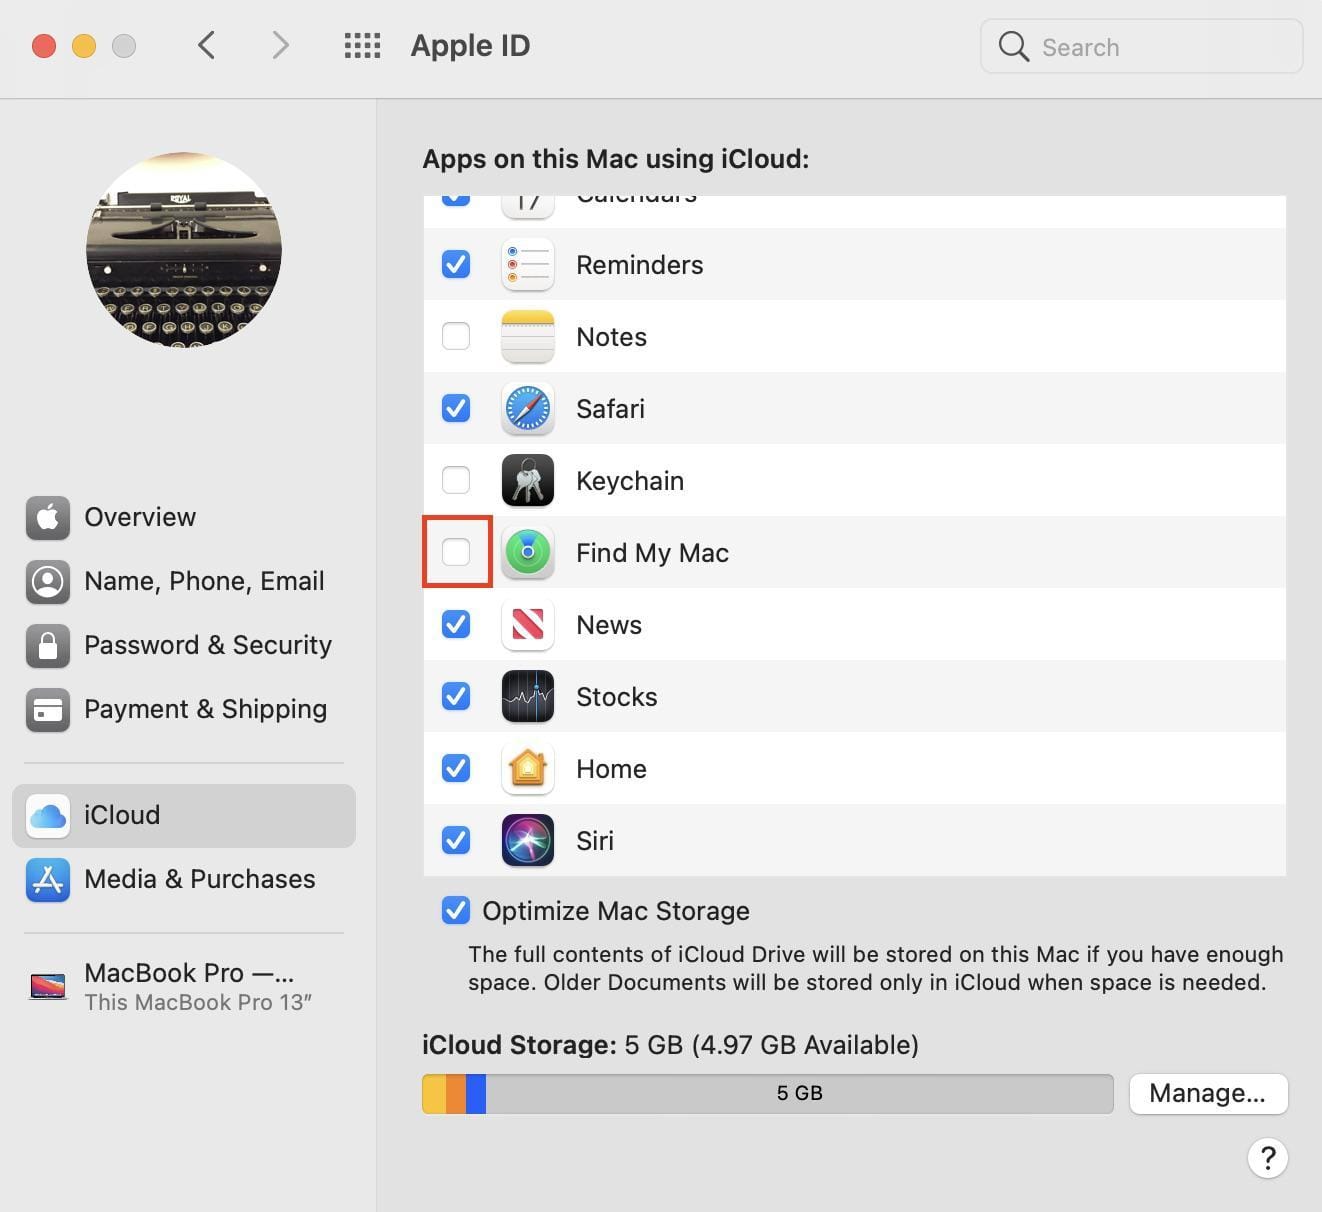
Task: Click the Reminders app icon
Action: [x=528, y=265]
